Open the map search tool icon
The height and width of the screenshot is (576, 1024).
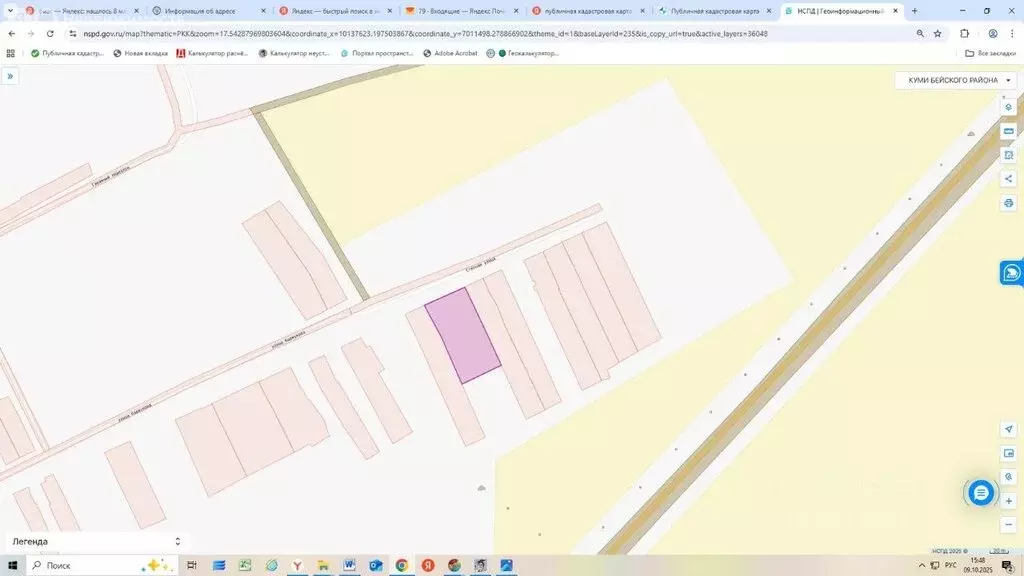pos(1008,477)
